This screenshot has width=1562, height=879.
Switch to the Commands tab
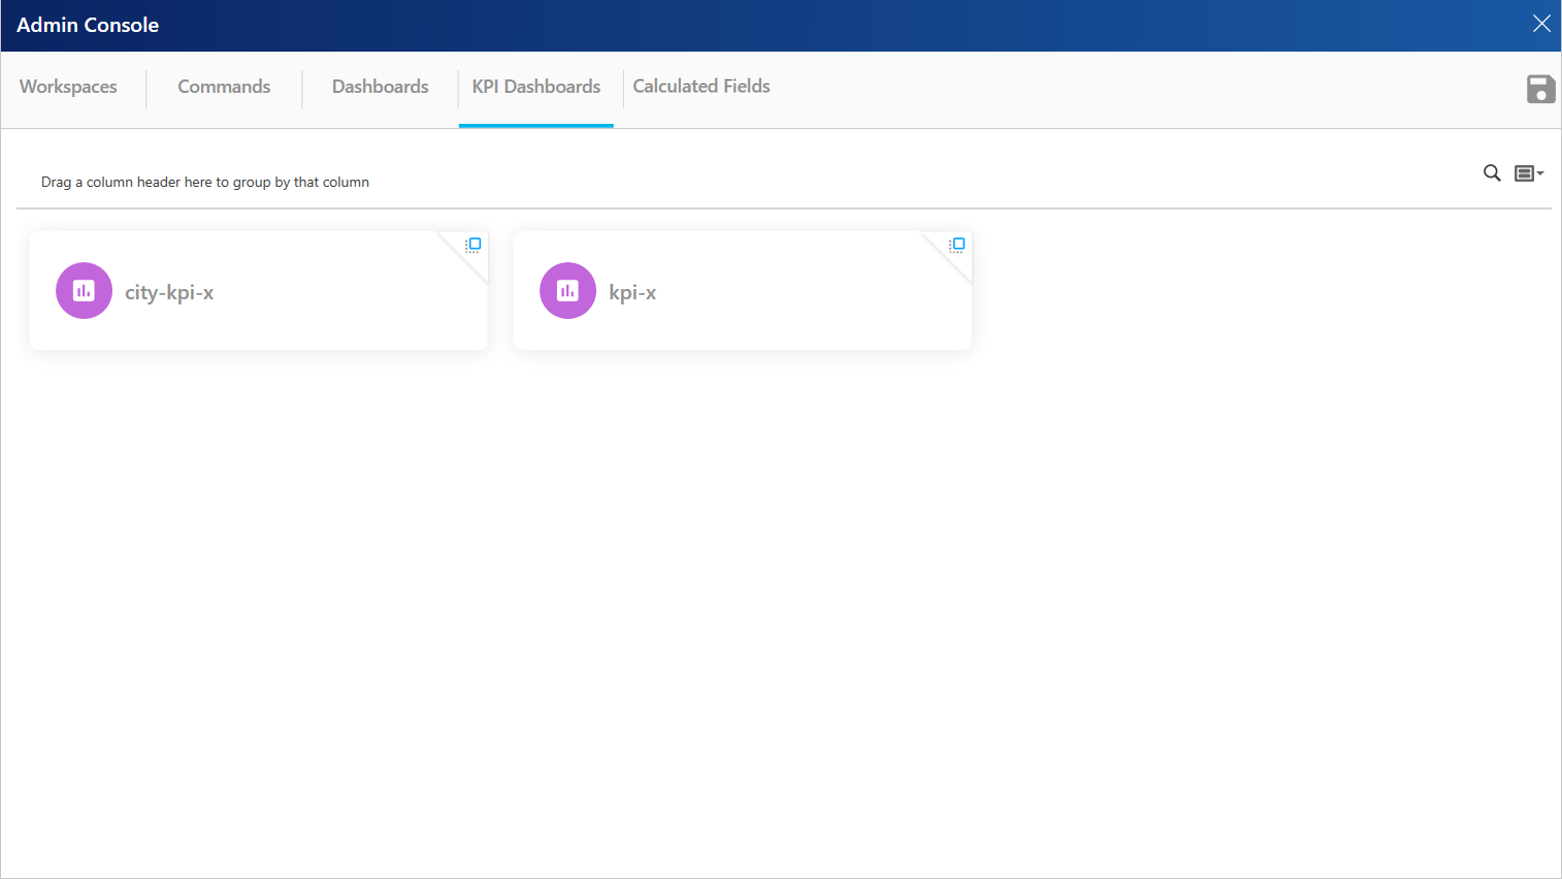click(x=224, y=87)
